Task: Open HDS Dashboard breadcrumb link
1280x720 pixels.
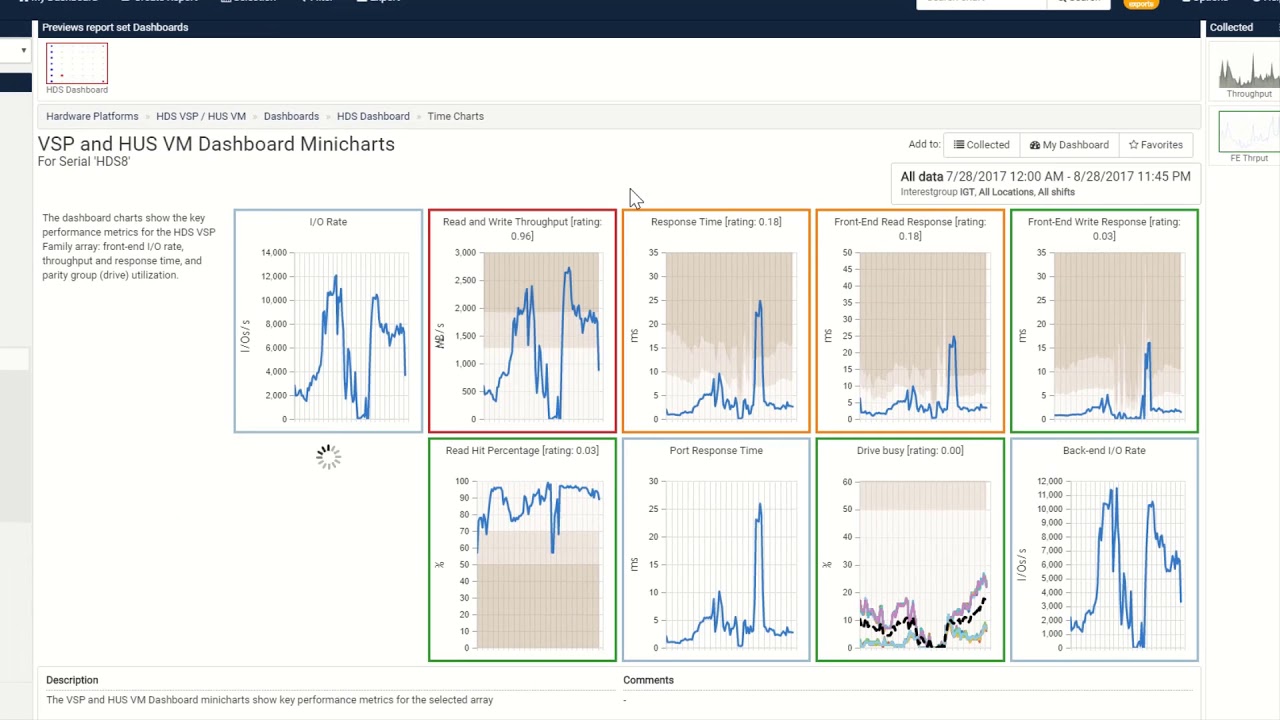Action: [373, 116]
